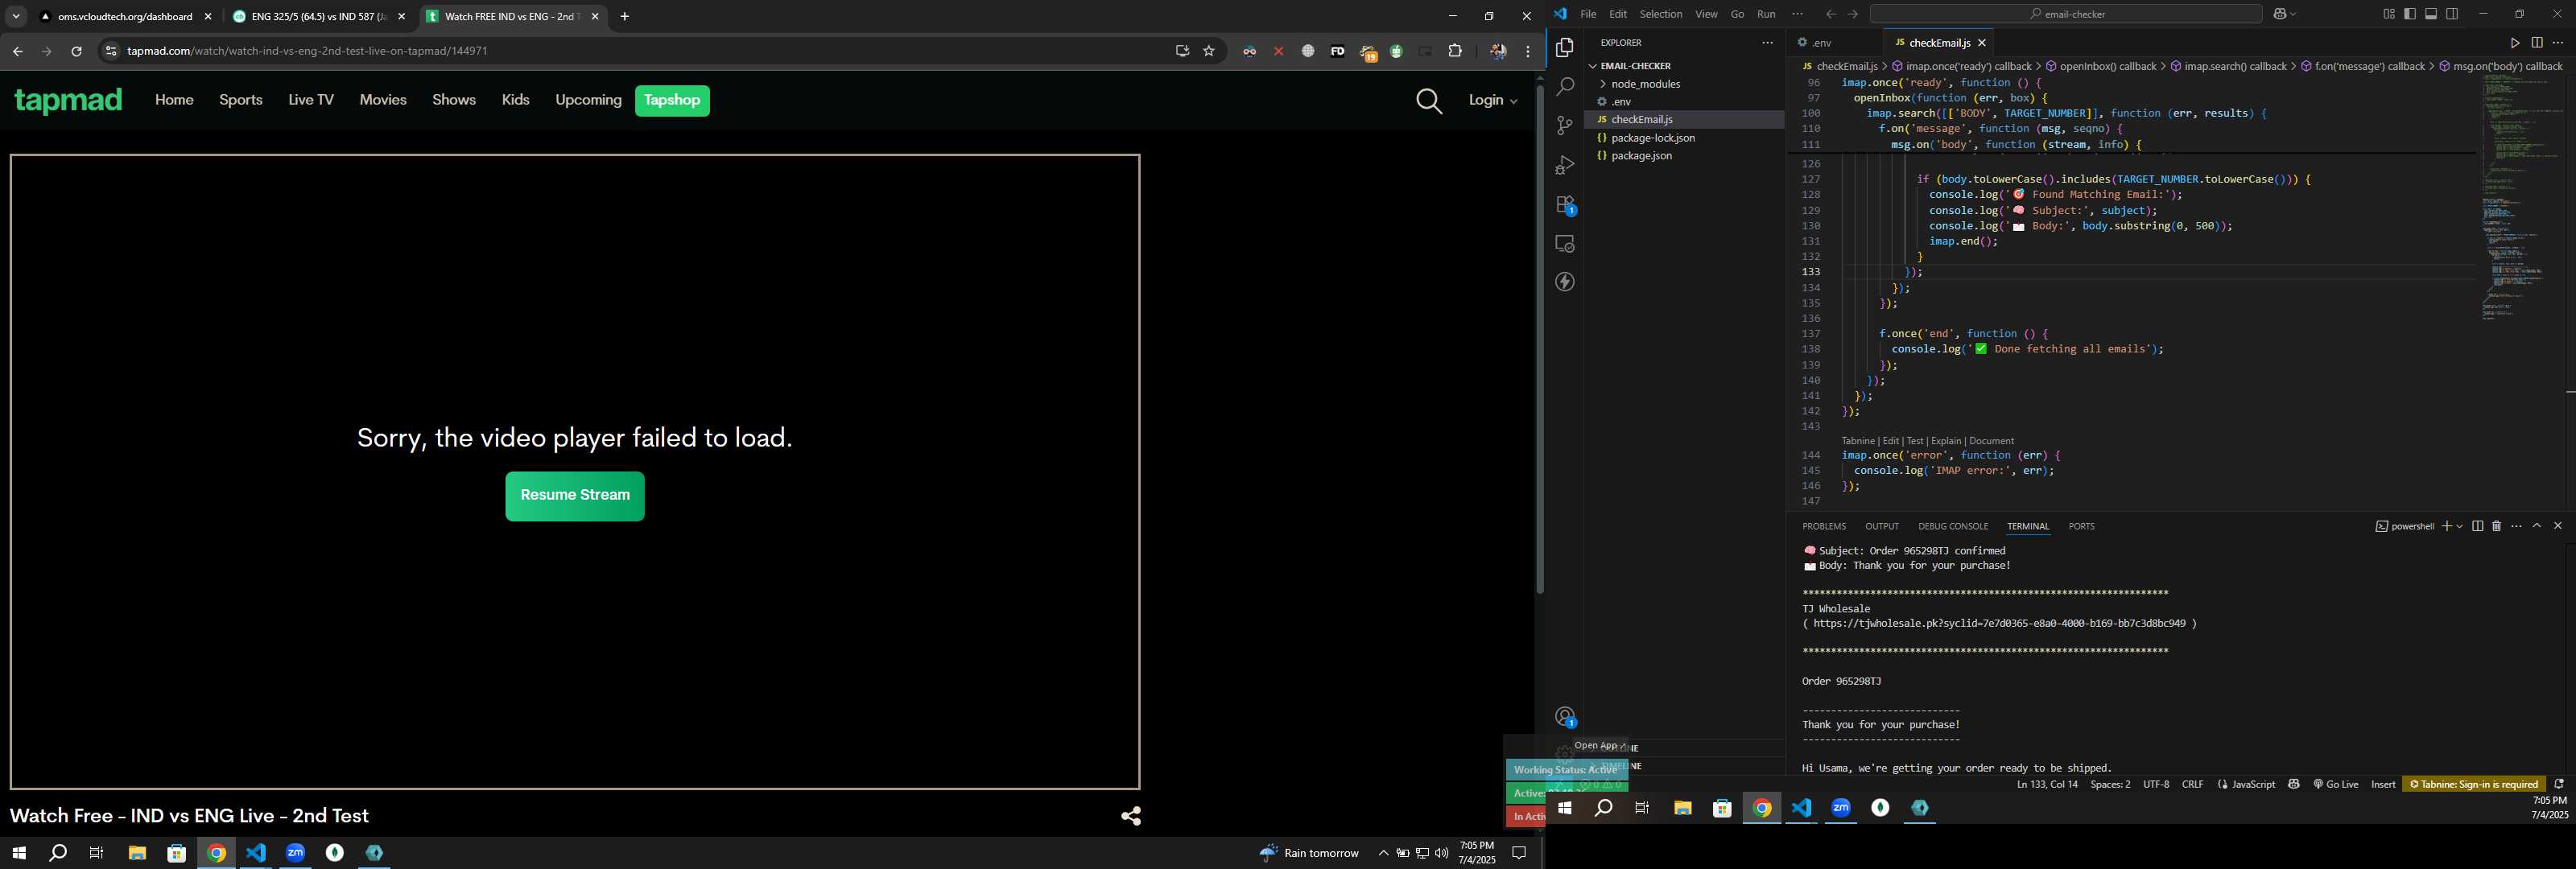
Task: Maximize the terminal panel size chevron
Action: coord(2537,526)
